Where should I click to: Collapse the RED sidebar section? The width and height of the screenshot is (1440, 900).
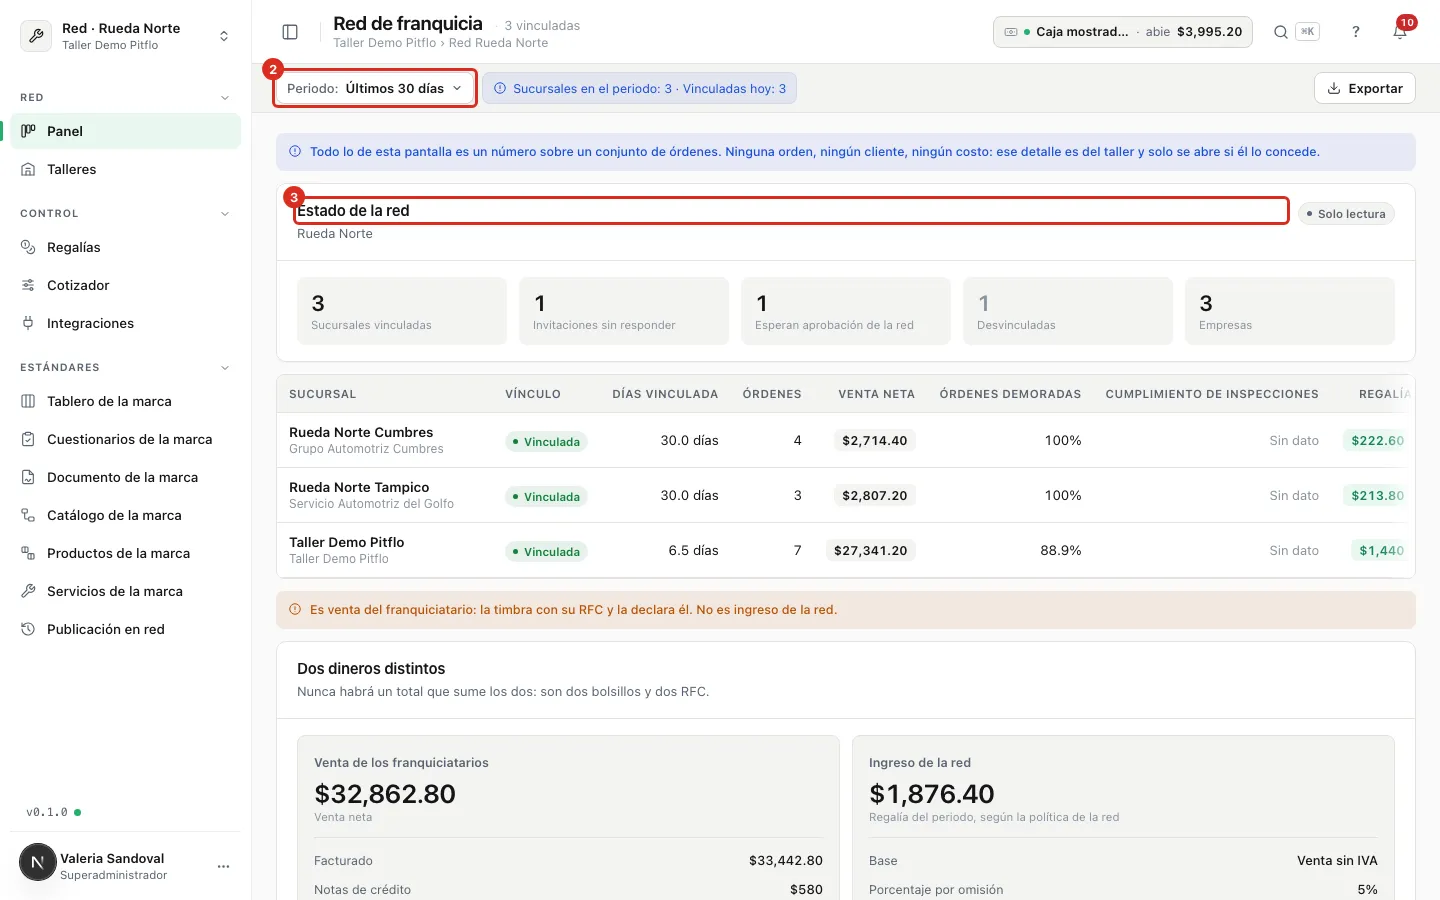tap(225, 98)
